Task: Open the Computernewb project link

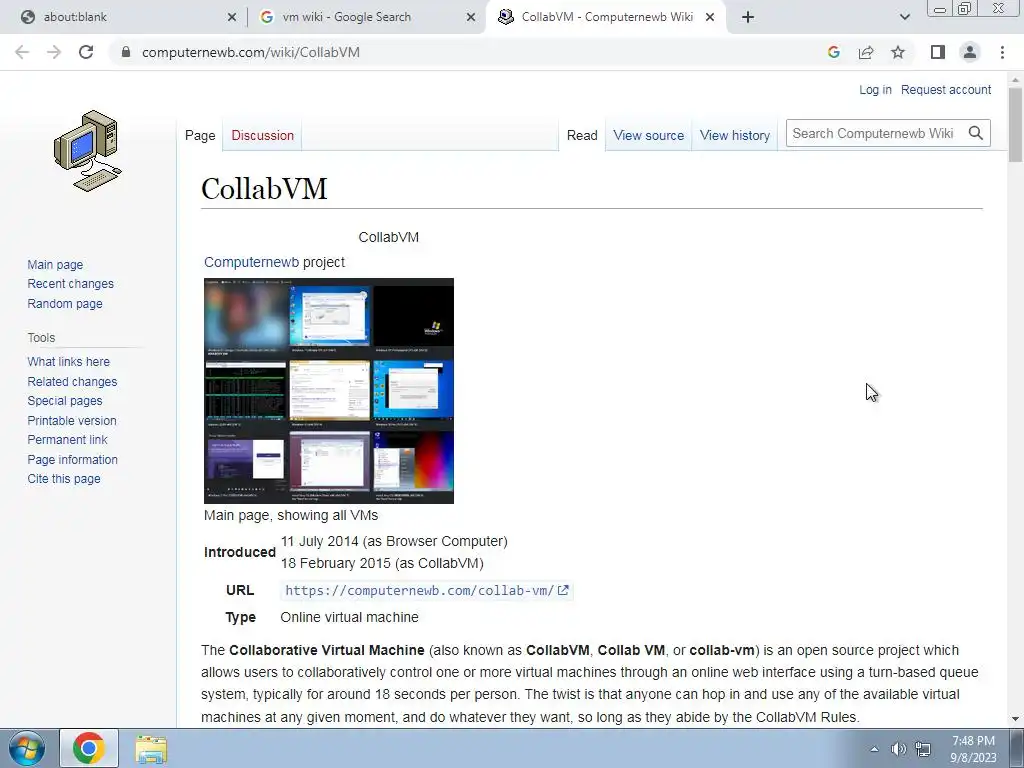Action: coord(251,262)
